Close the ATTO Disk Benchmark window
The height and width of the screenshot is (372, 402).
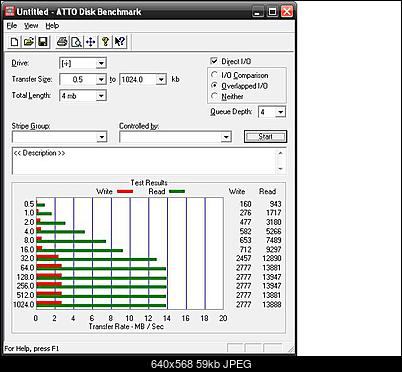[287, 12]
